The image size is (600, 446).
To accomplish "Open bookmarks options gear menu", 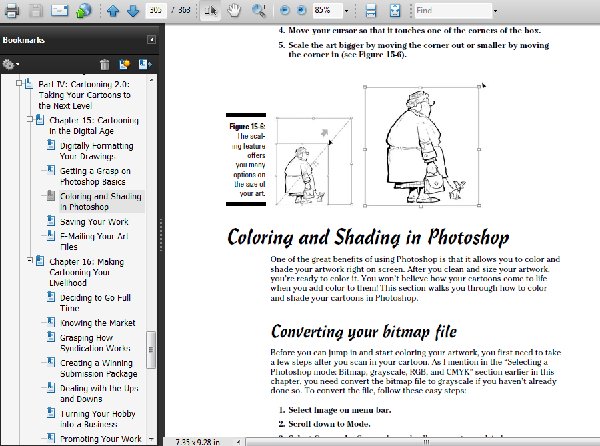I will click(x=11, y=64).
